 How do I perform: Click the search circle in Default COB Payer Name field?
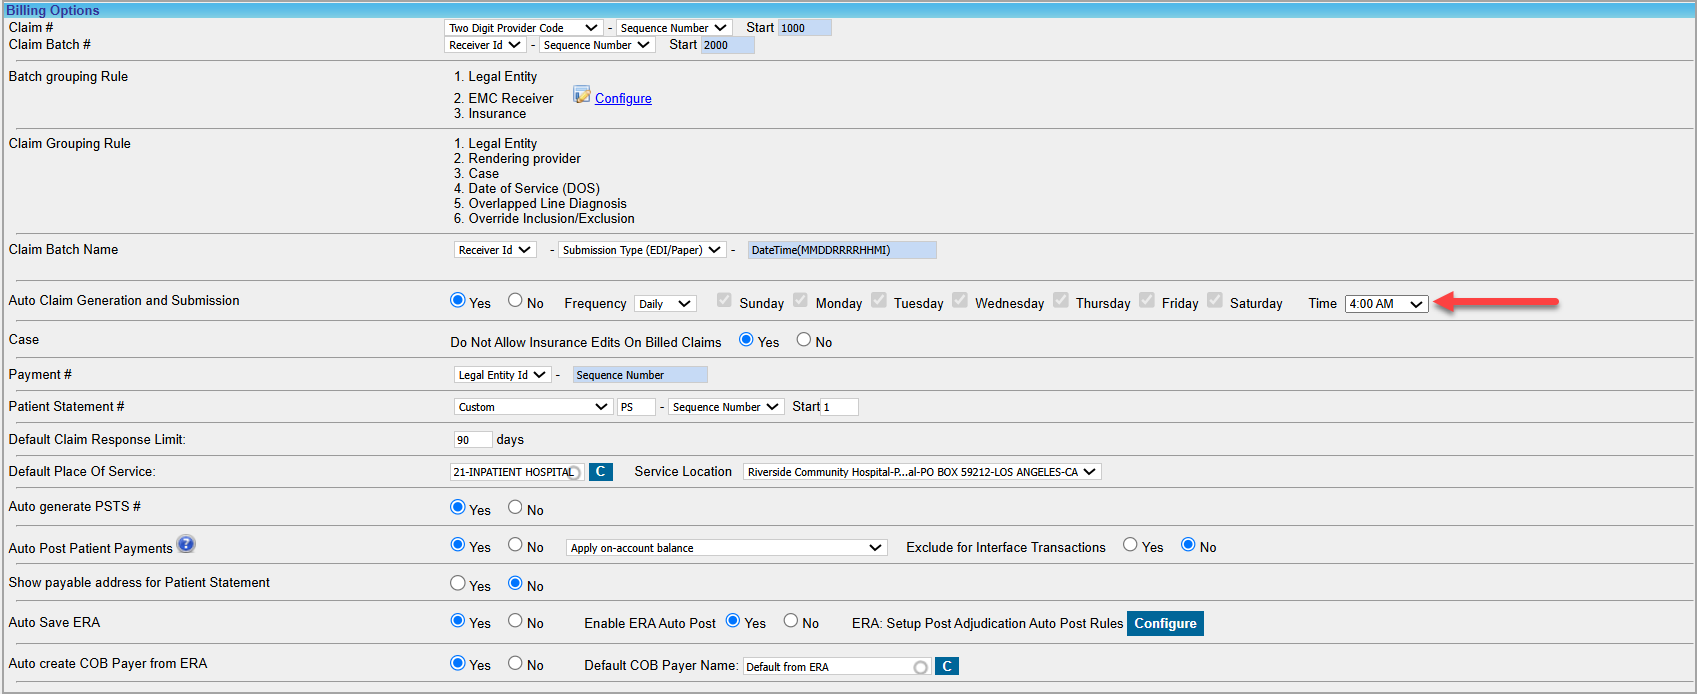click(x=920, y=667)
